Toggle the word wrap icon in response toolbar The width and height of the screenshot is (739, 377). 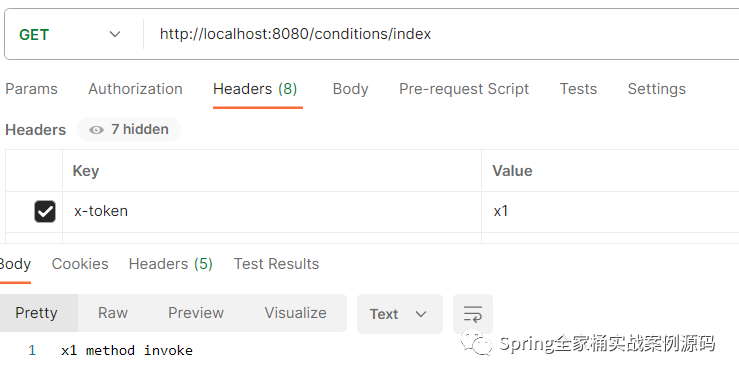[x=473, y=314]
